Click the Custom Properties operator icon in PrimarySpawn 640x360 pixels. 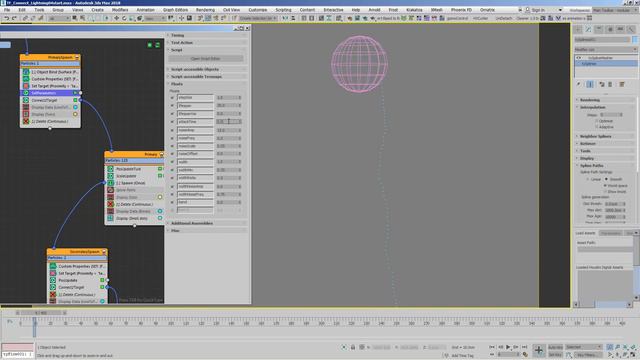[26, 79]
